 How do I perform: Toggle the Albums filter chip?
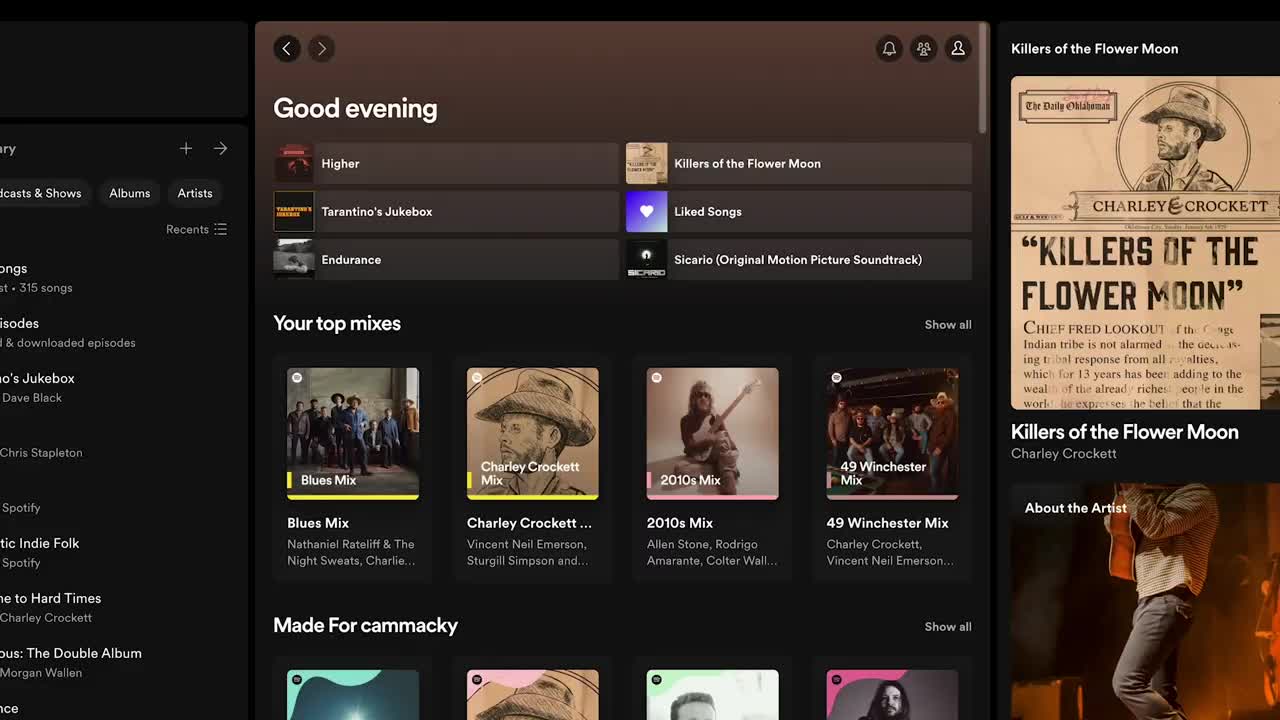[129, 193]
